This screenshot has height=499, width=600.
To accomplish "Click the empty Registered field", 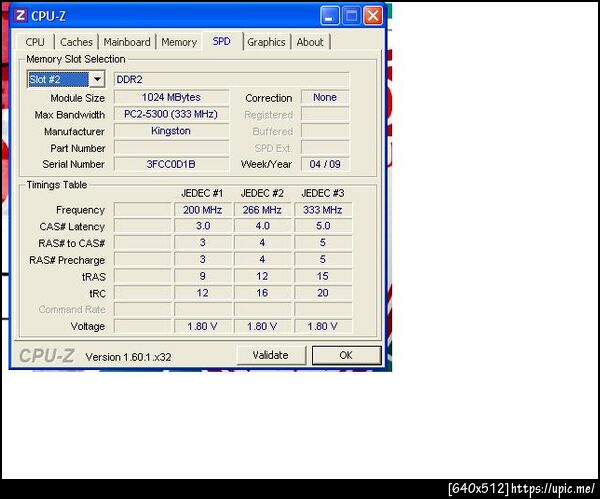I will pos(325,114).
